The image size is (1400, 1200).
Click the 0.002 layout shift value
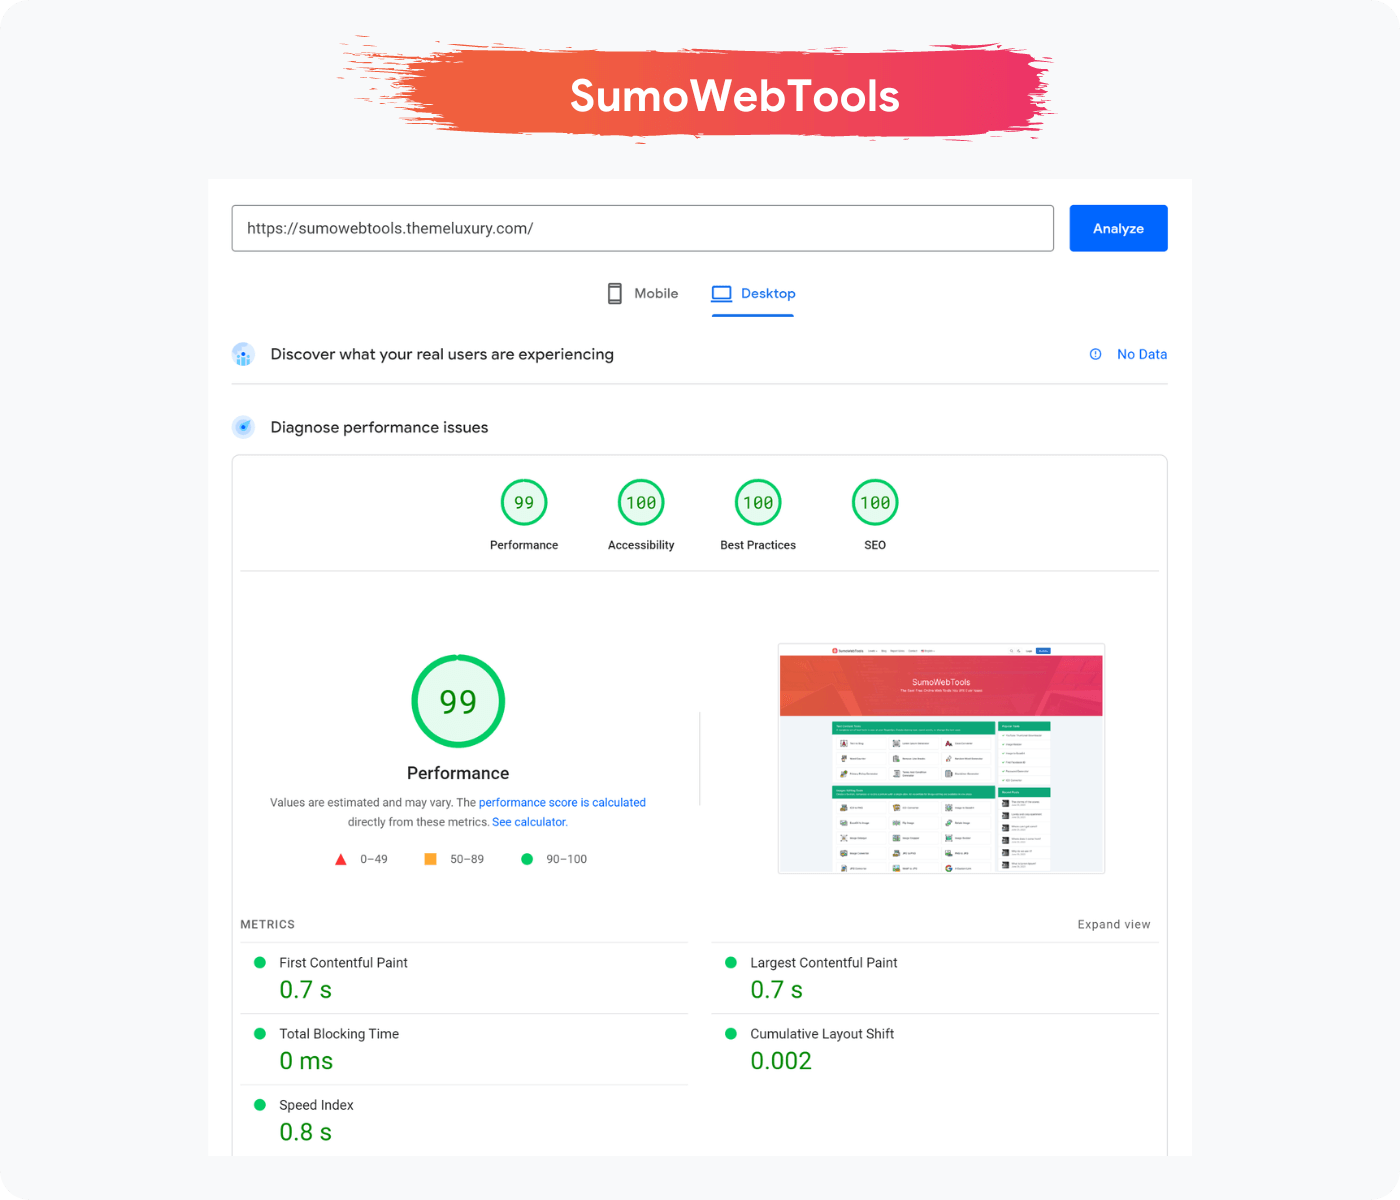(781, 1061)
